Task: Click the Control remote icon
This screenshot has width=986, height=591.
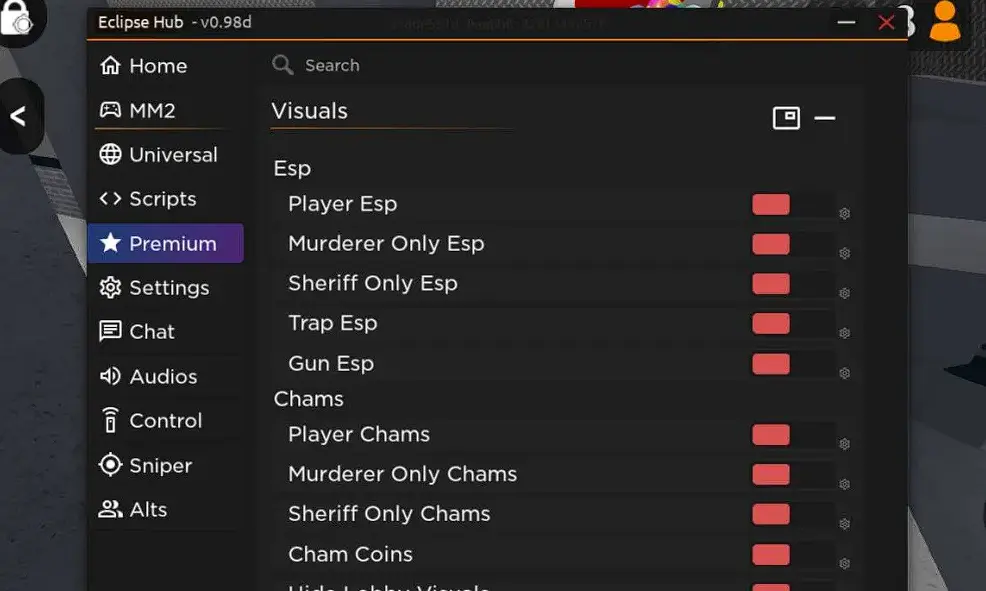Action: 110,420
